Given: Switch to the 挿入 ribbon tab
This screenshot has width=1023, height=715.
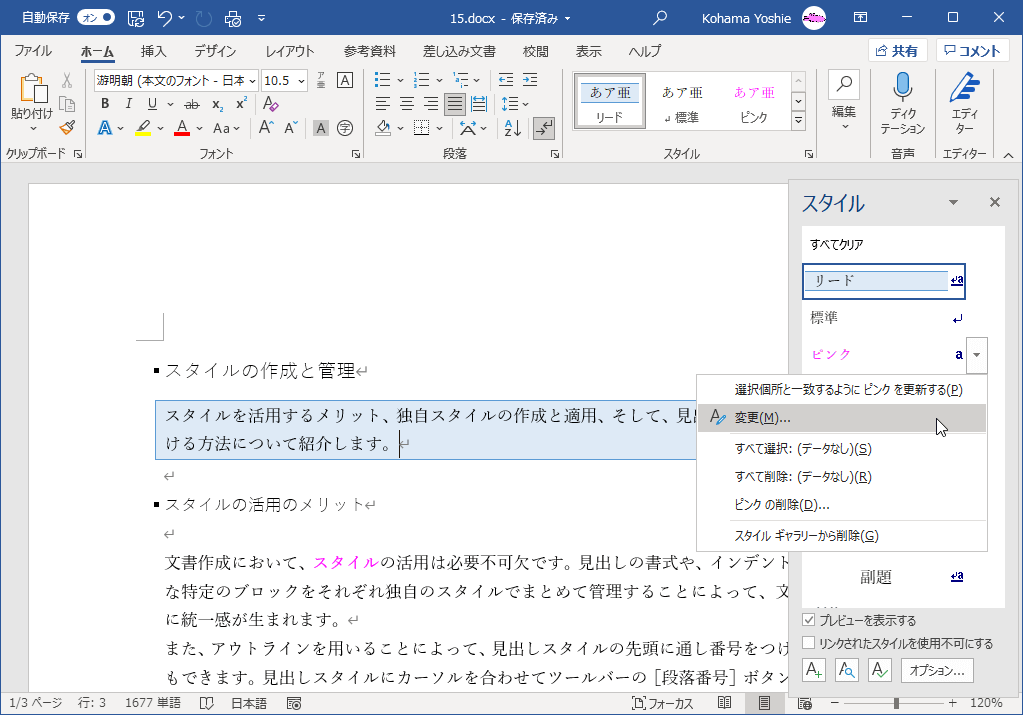Looking at the screenshot, I should pos(153,51).
